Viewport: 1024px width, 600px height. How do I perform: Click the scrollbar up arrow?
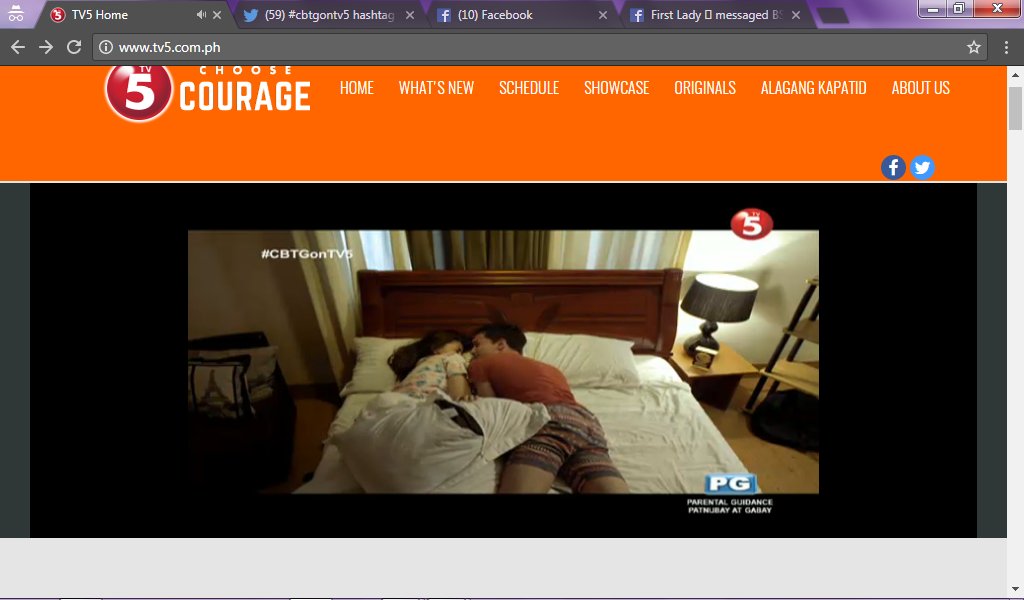point(1015,74)
